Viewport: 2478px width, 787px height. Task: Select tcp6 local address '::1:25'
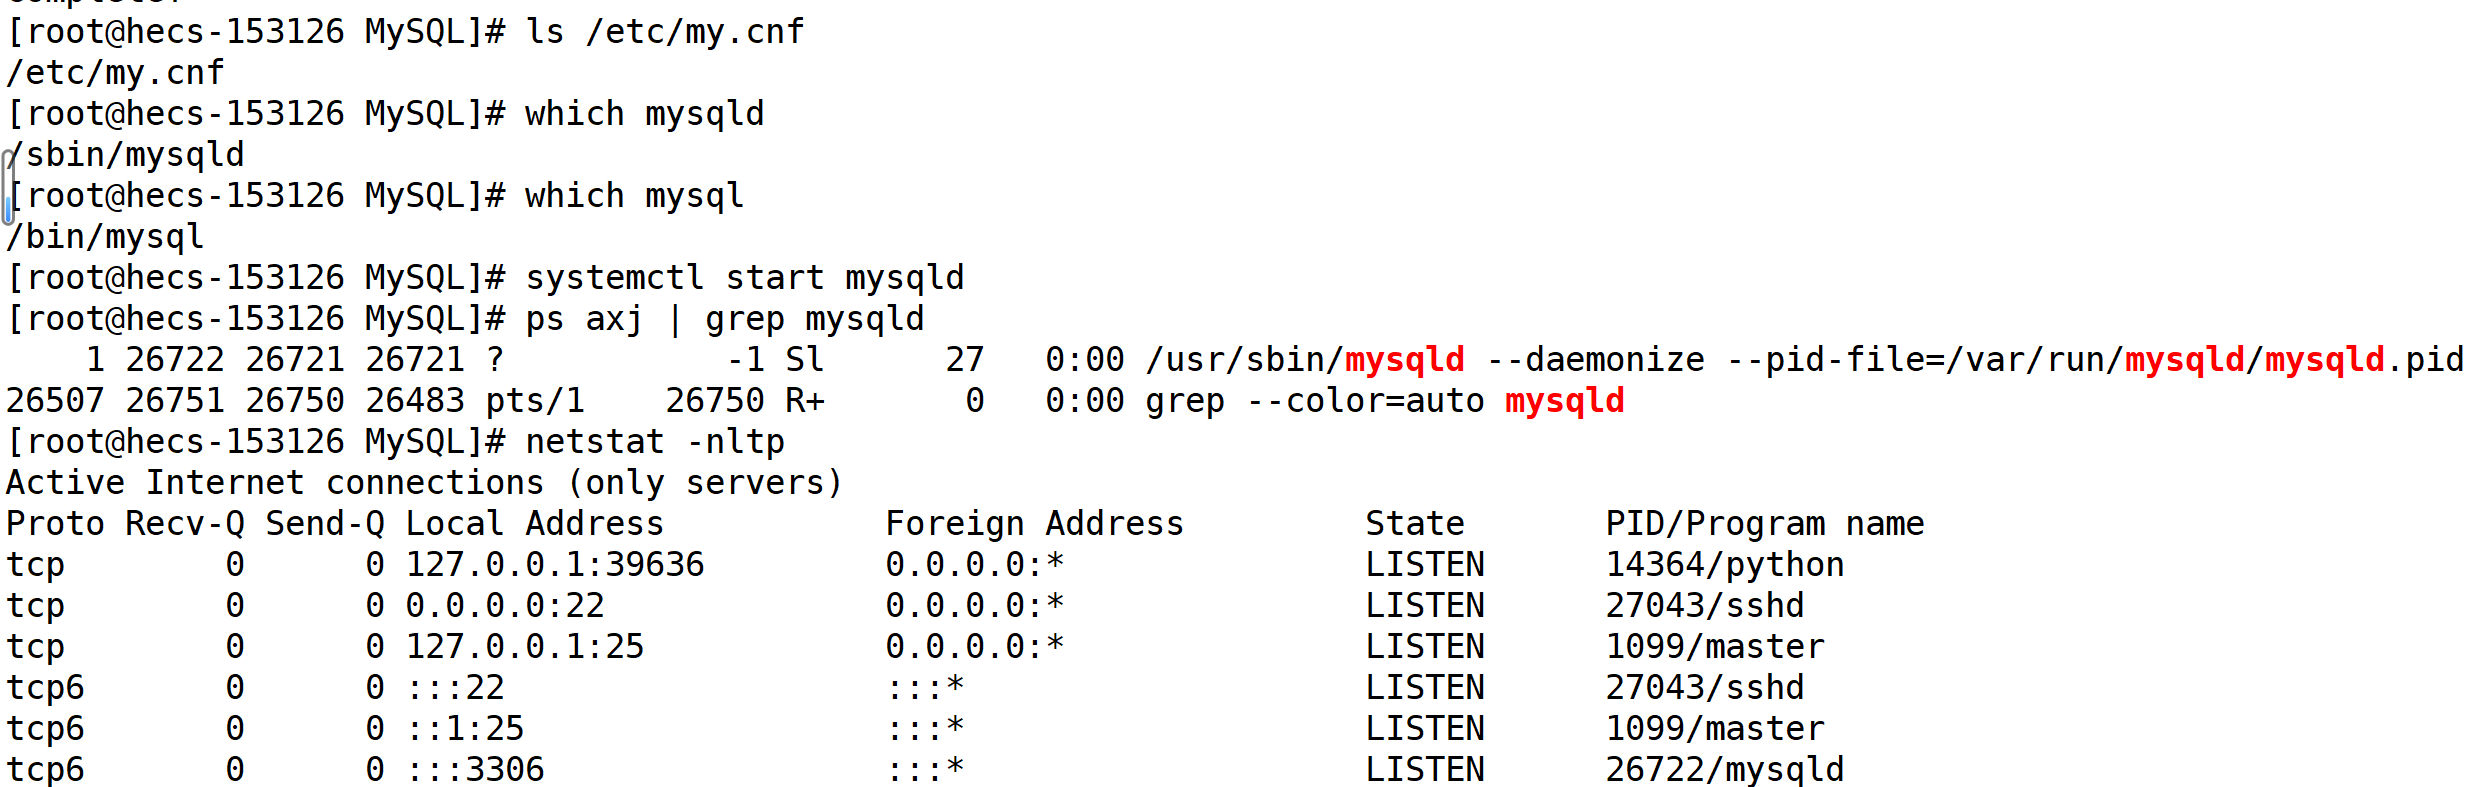pos(465,729)
